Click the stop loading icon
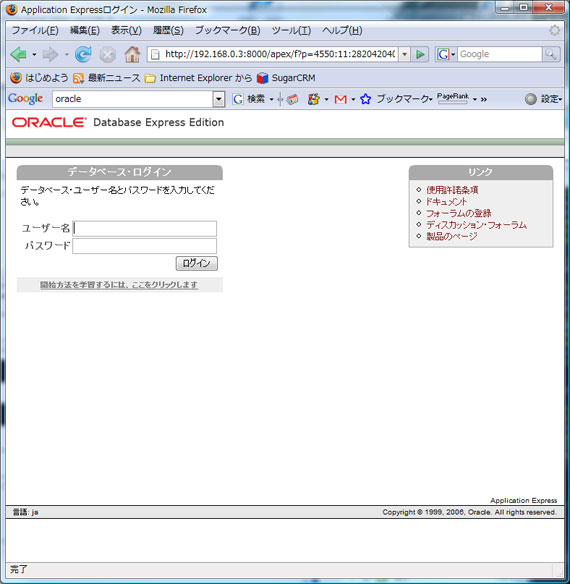This screenshot has width=570, height=584. pos(107,55)
